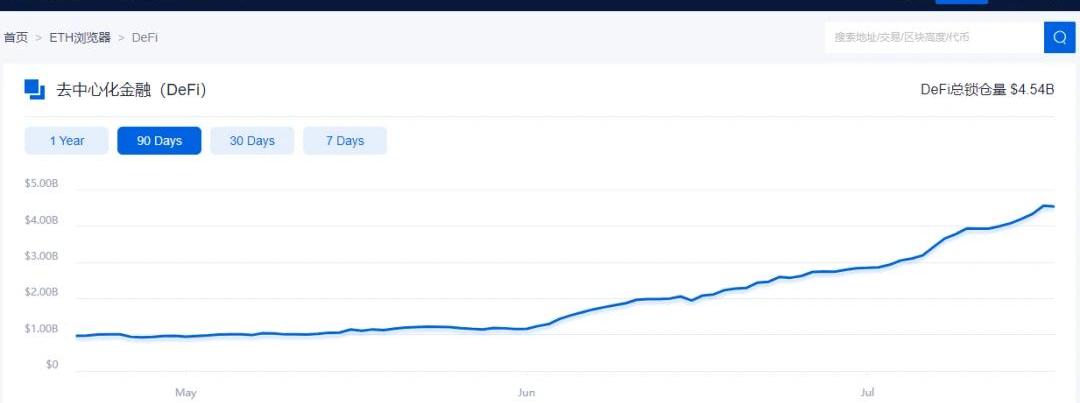
Task: Click the DeFi breadcrumb item
Action: [x=145, y=38]
